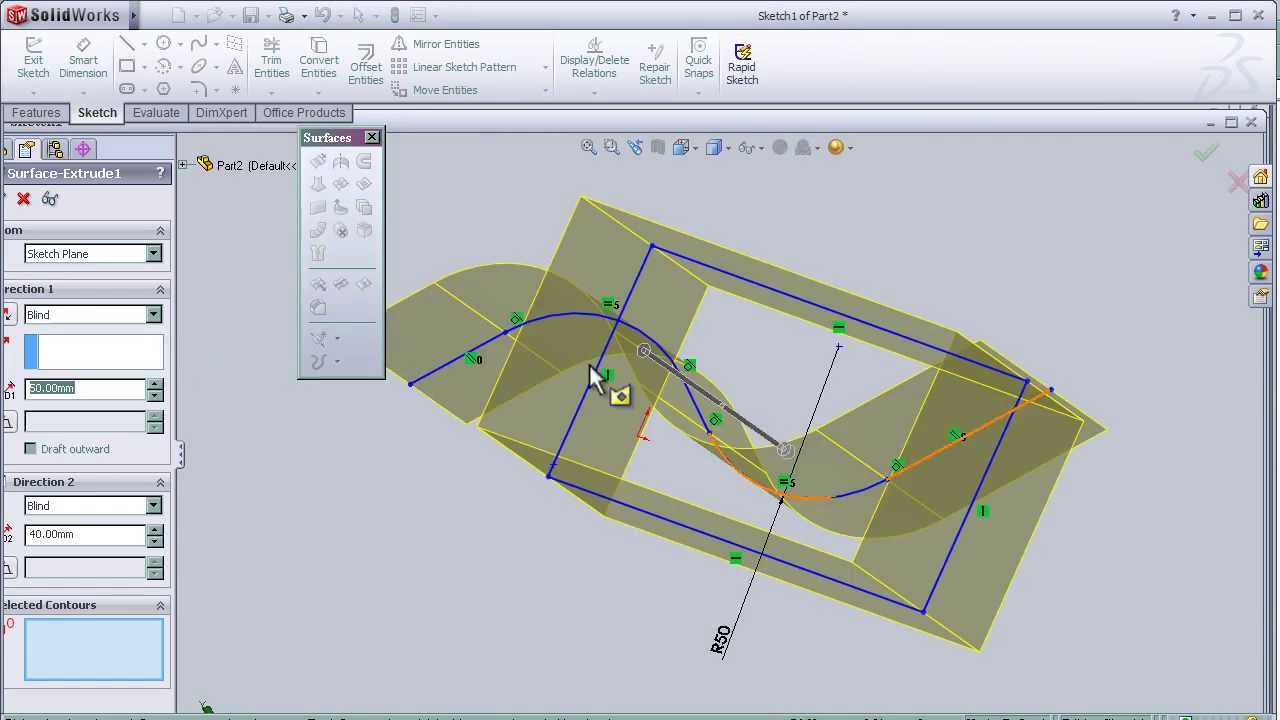
Task: Click Linear Sketch Pattern
Action: pyautogui.click(x=453, y=67)
